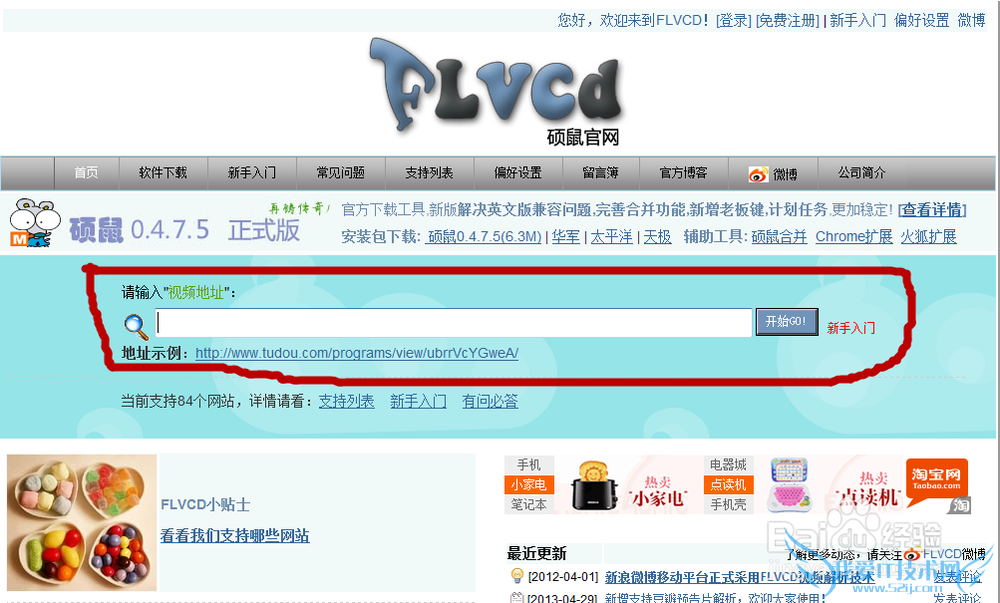Click 微博 in the top header bar
Viewport: 1000px width, 603px height.
[971, 20]
